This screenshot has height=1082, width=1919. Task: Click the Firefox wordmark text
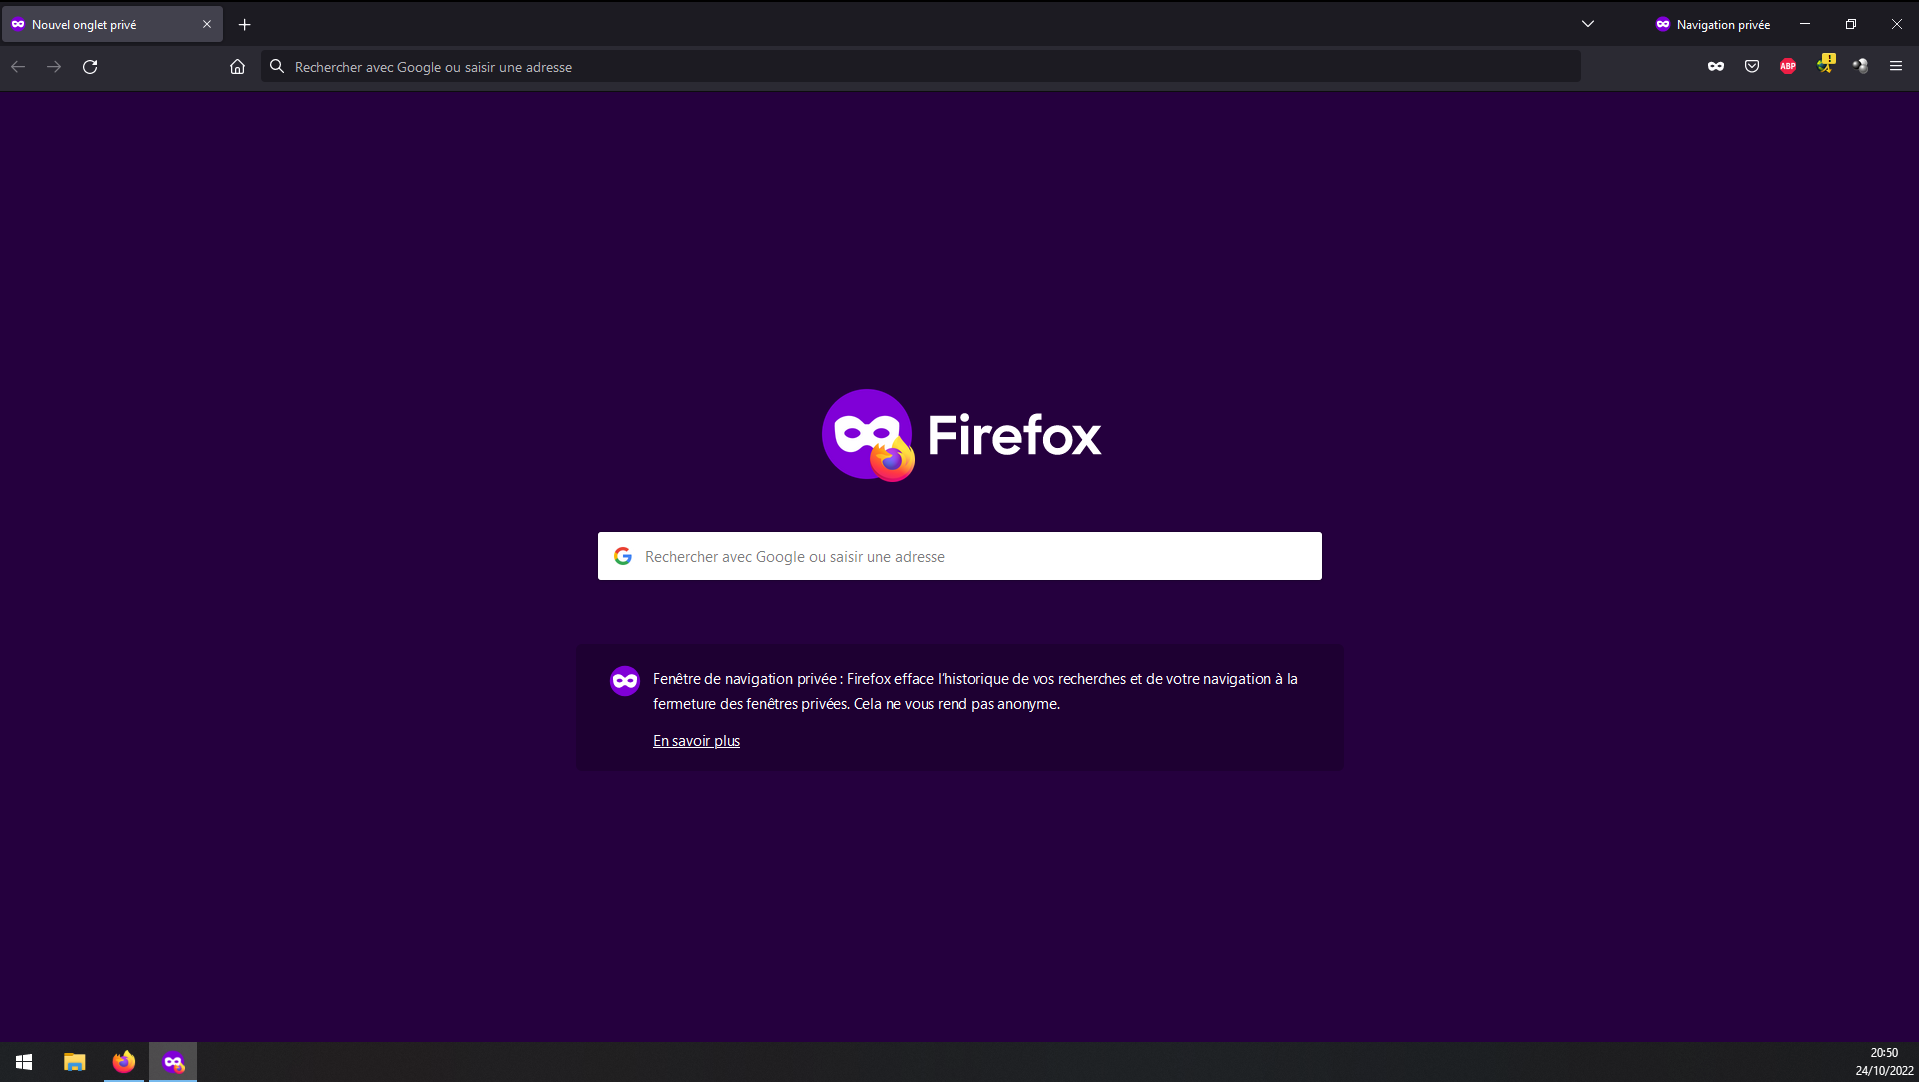[x=1014, y=435]
